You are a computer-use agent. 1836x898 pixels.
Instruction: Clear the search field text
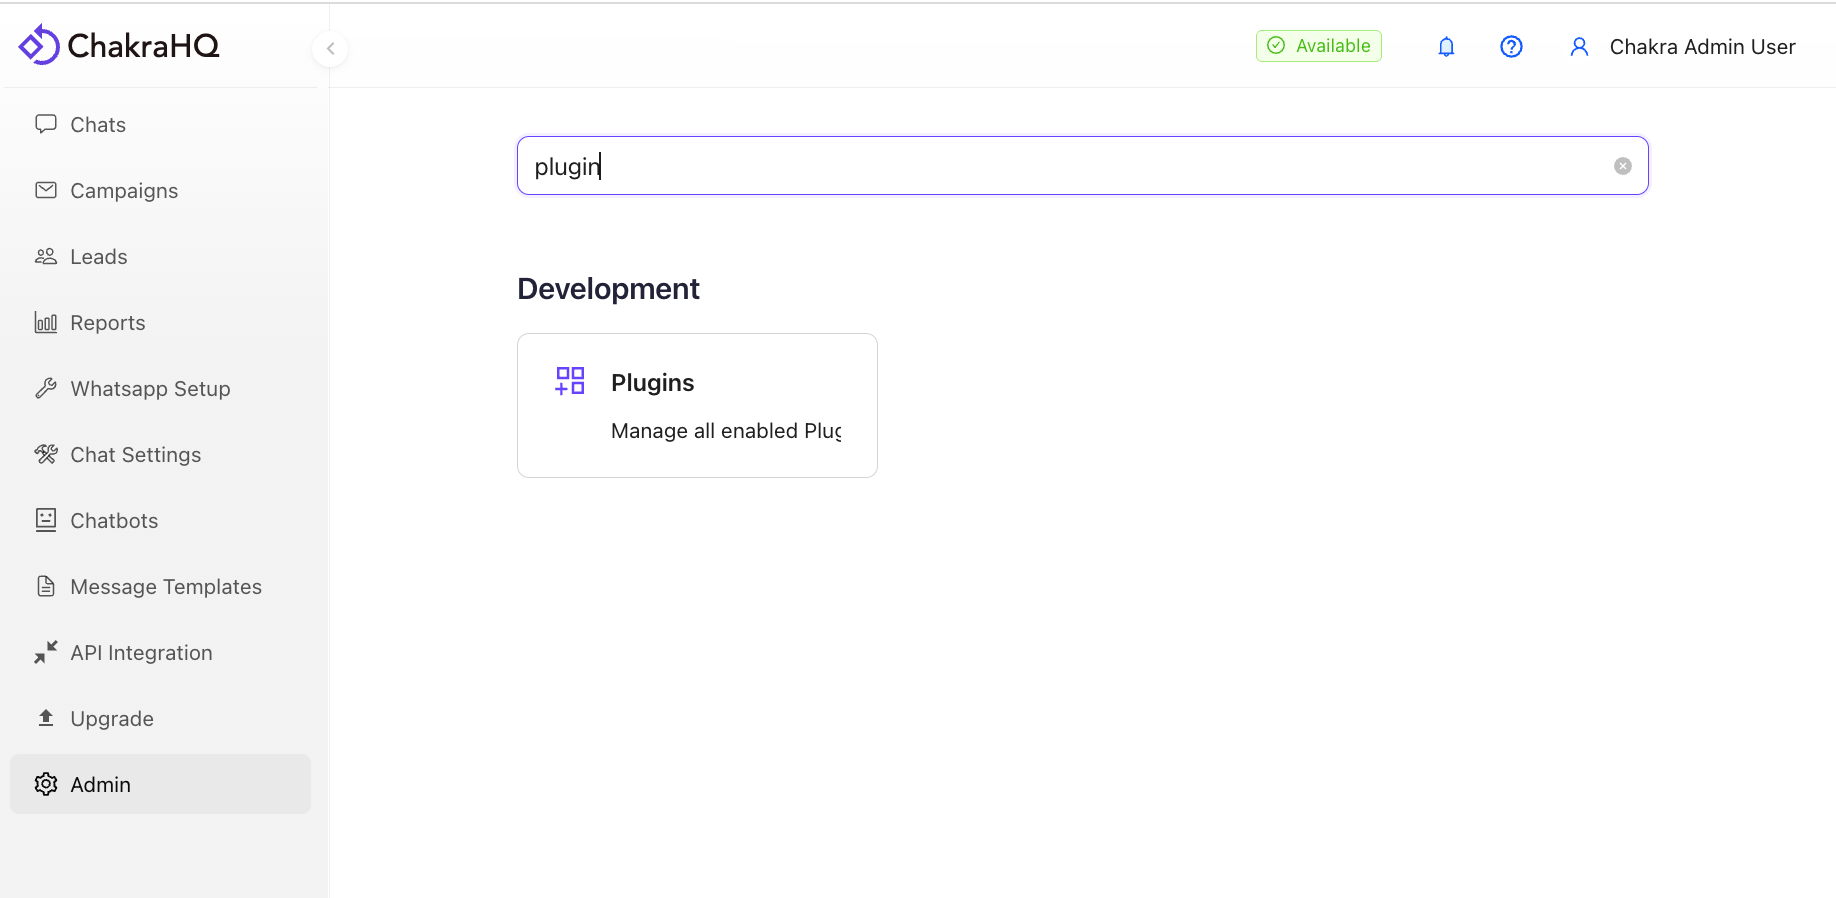pyautogui.click(x=1622, y=166)
